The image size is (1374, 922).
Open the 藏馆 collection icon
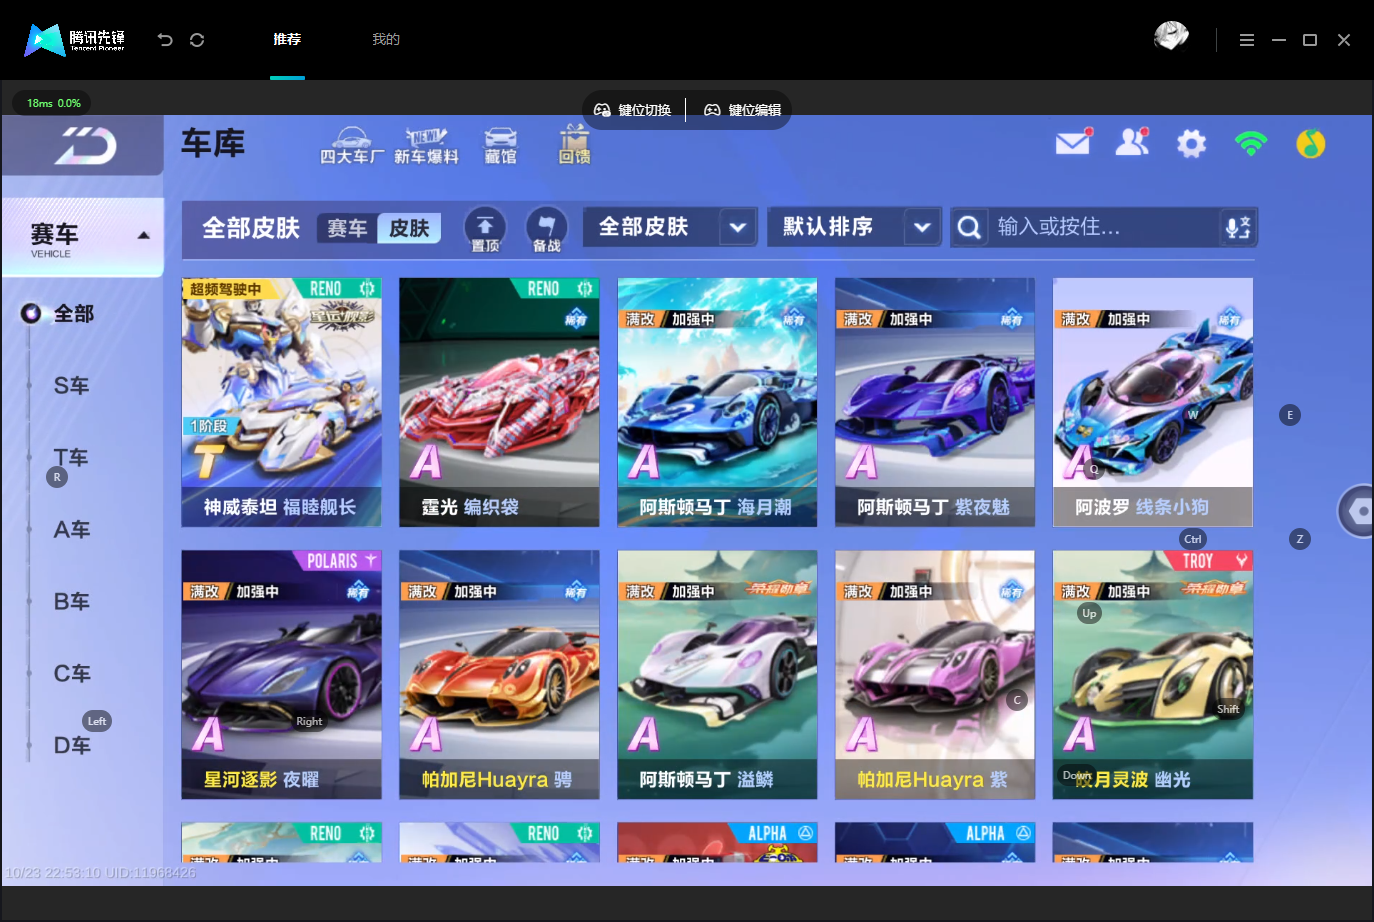click(x=500, y=146)
